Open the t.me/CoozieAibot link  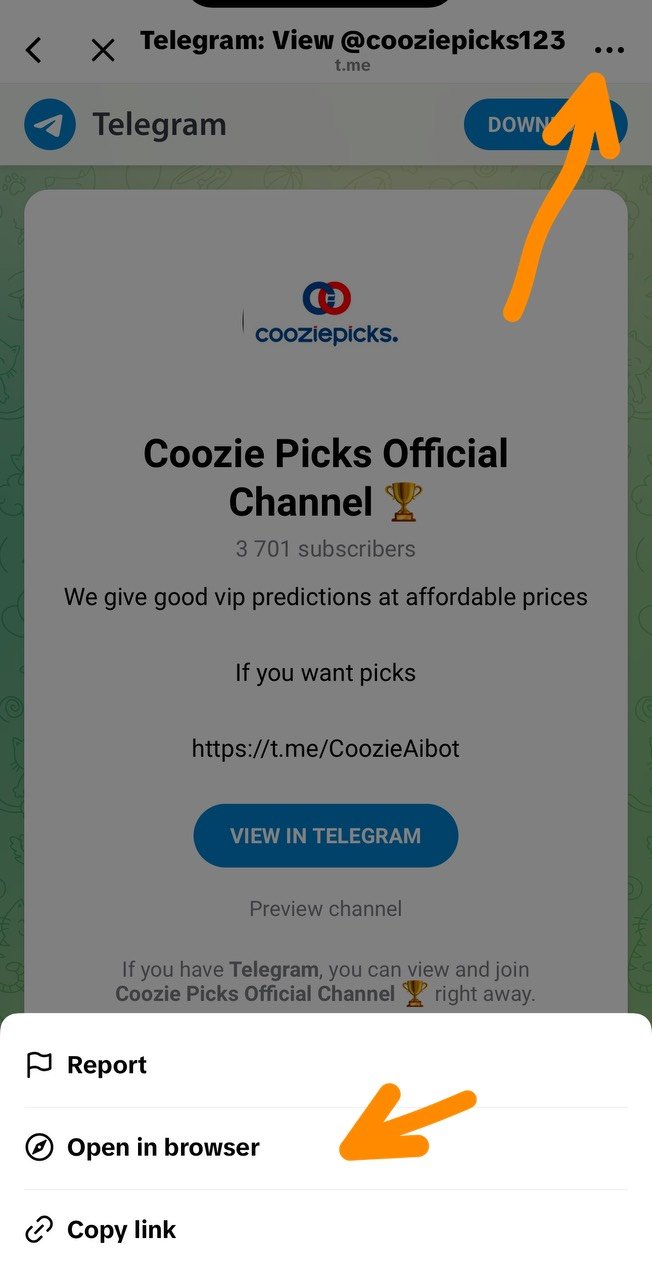point(326,748)
